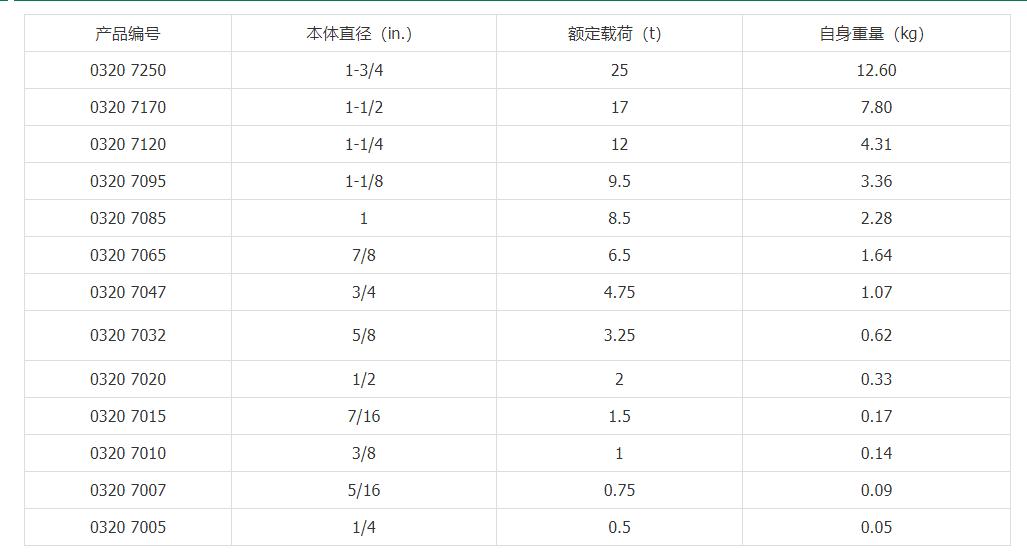1027x554 pixels.
Task: Click the 1-1/8 diameter cell
Action: [x=364, y=181]
